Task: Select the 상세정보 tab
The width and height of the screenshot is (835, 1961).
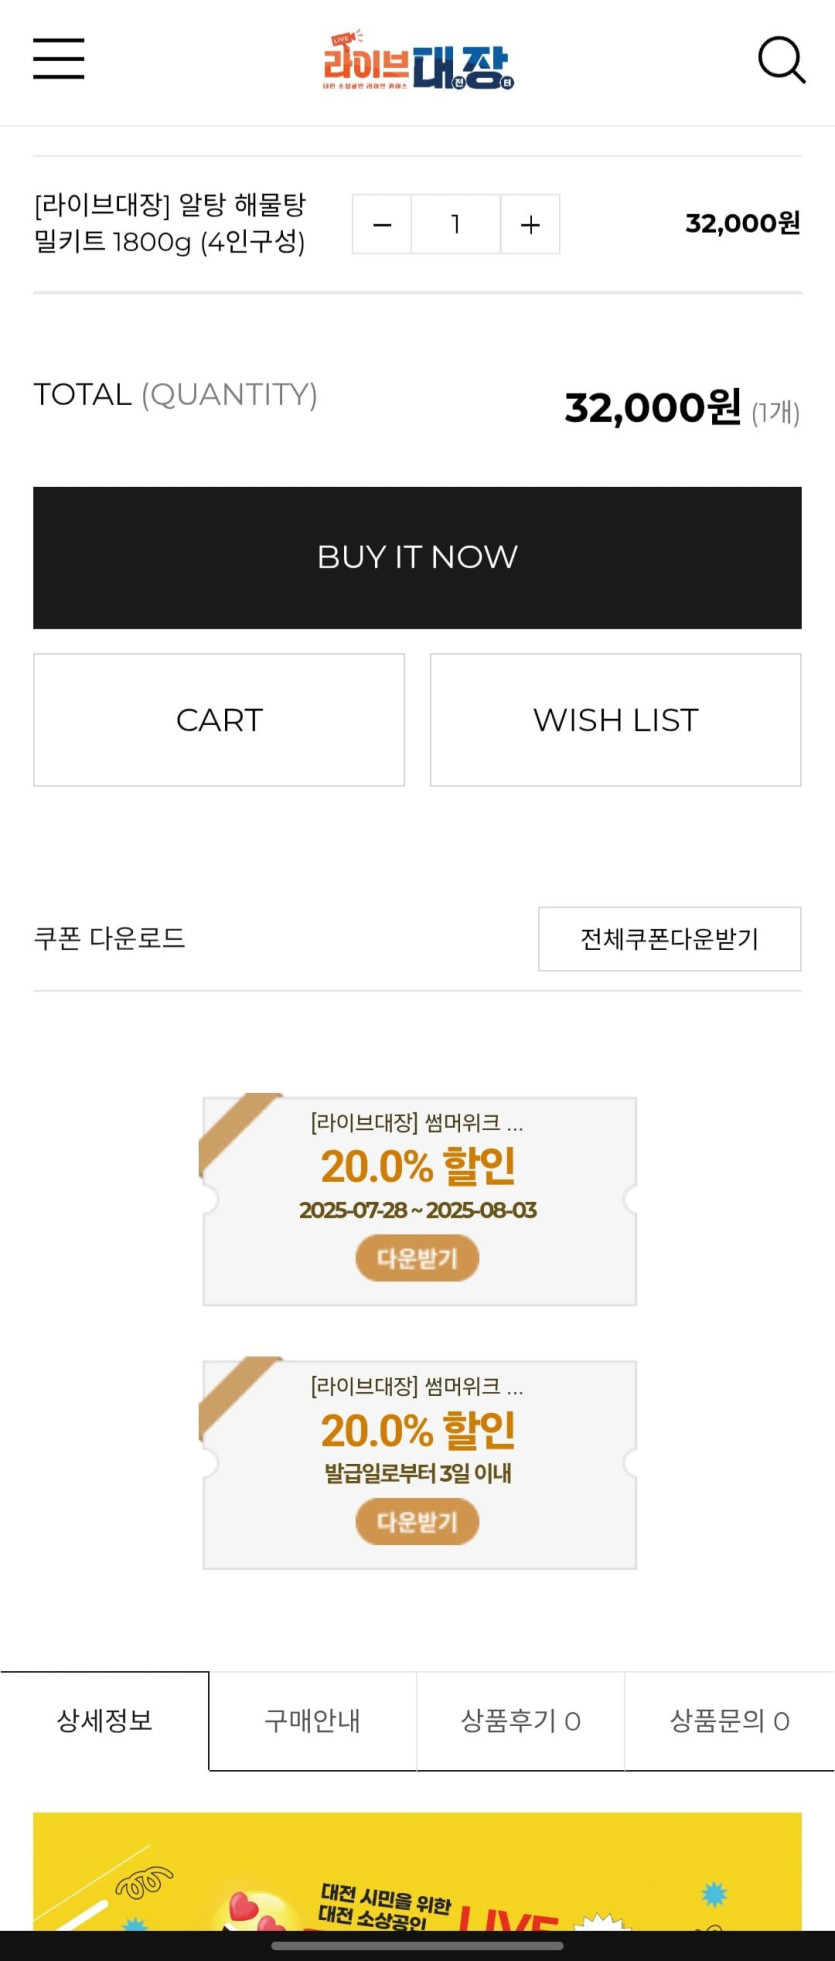Action: point(105,1721)
